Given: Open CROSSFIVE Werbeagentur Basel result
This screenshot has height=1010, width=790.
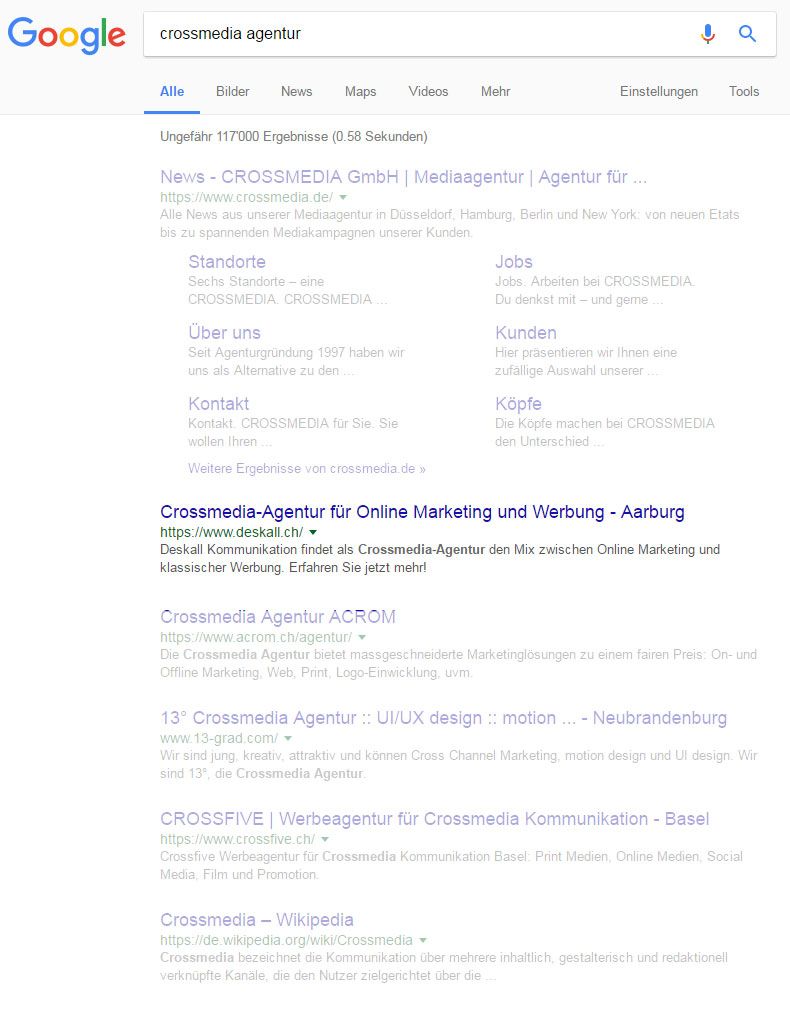Looking at the screenshot, I should coord(434,819).
